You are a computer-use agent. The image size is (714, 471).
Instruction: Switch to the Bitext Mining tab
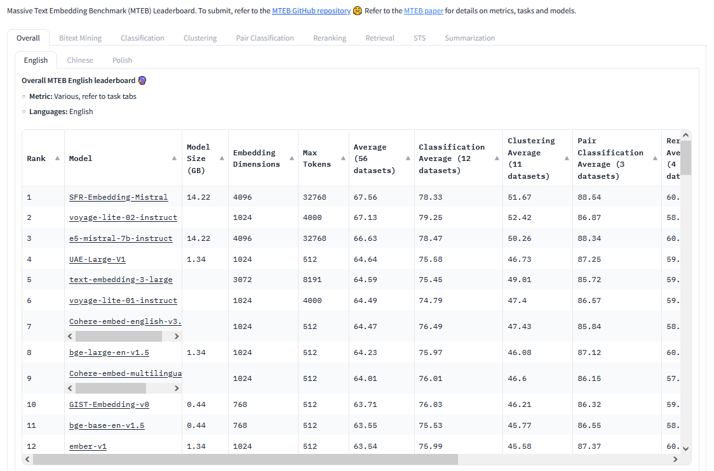click(80, 38)
